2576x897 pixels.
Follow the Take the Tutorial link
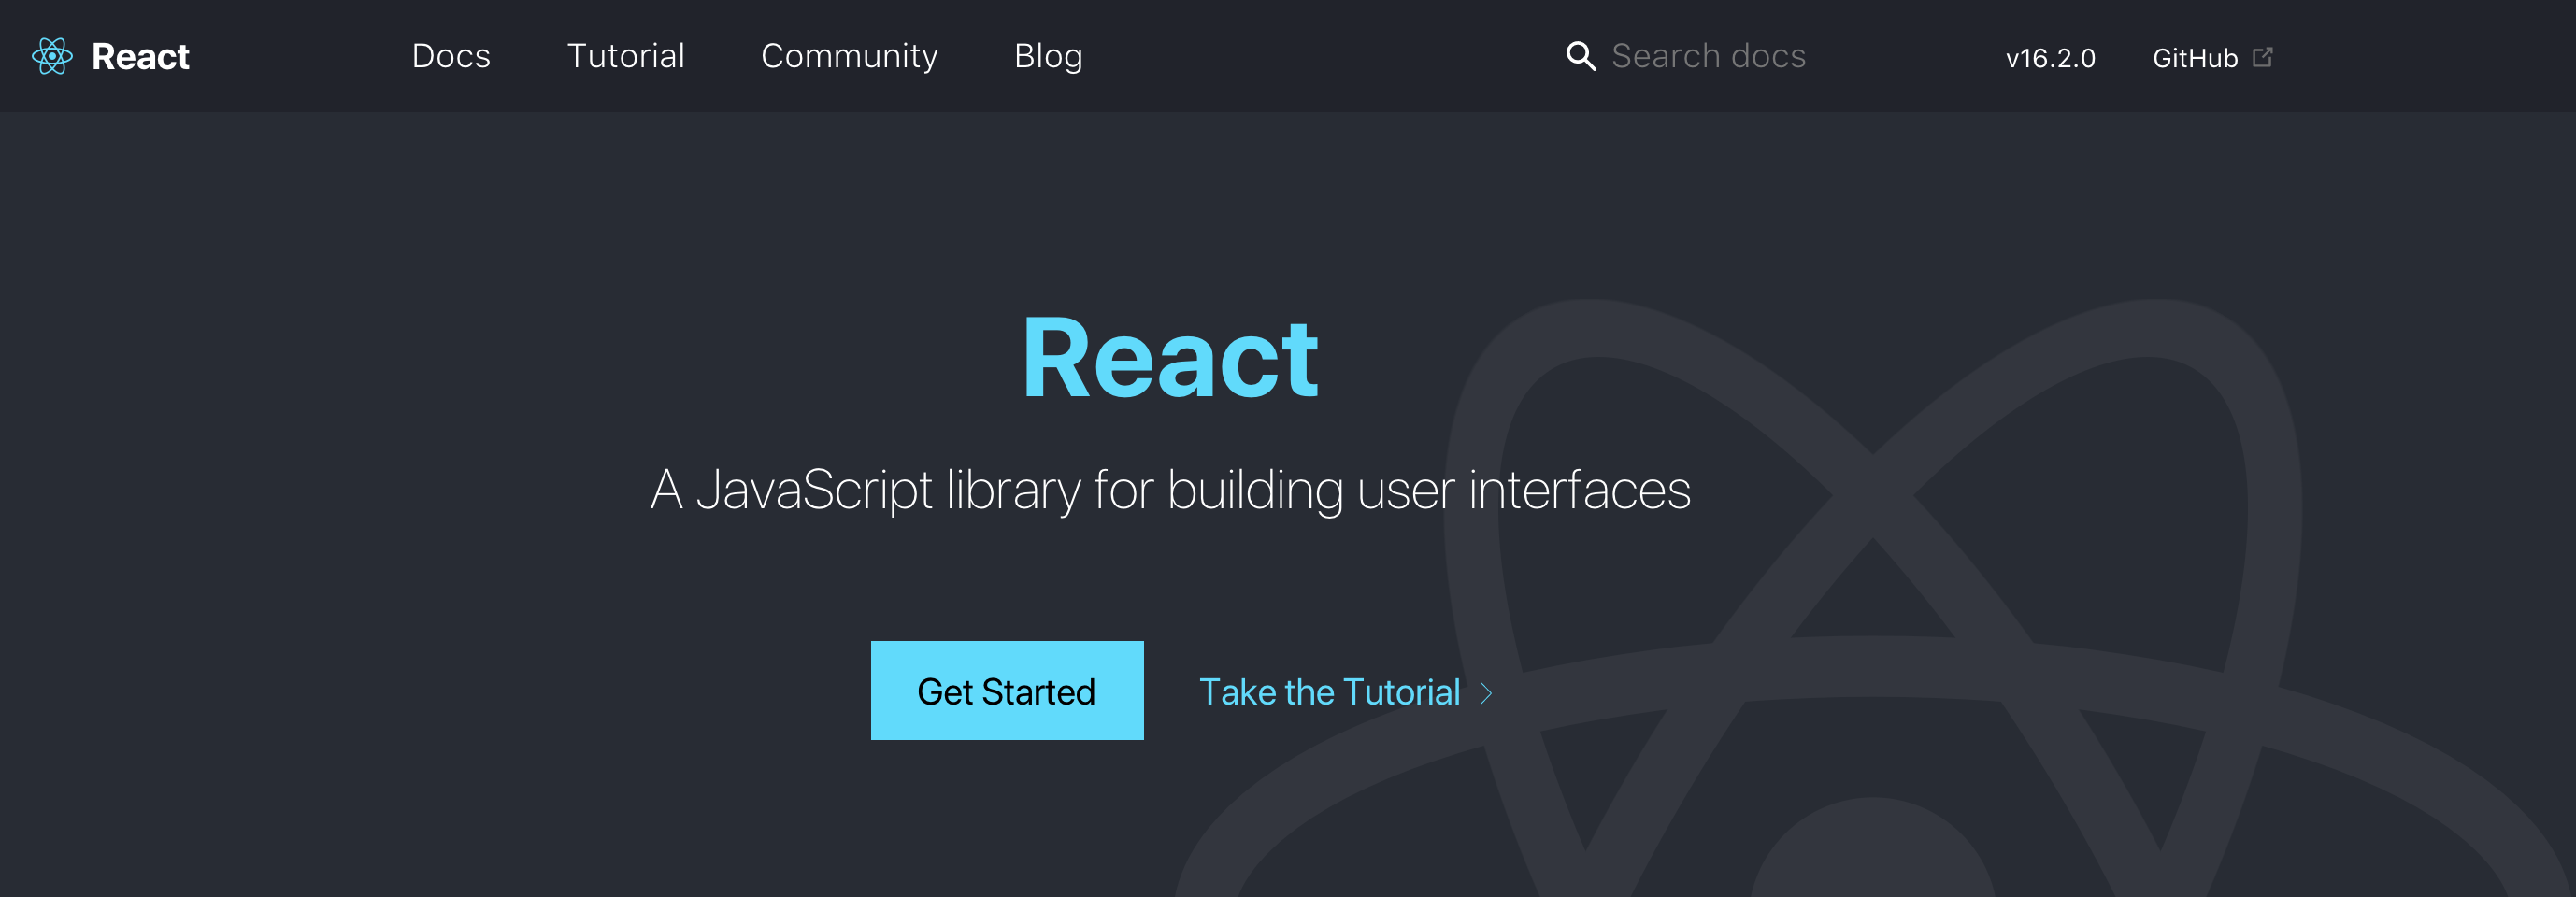(1330, 691)
